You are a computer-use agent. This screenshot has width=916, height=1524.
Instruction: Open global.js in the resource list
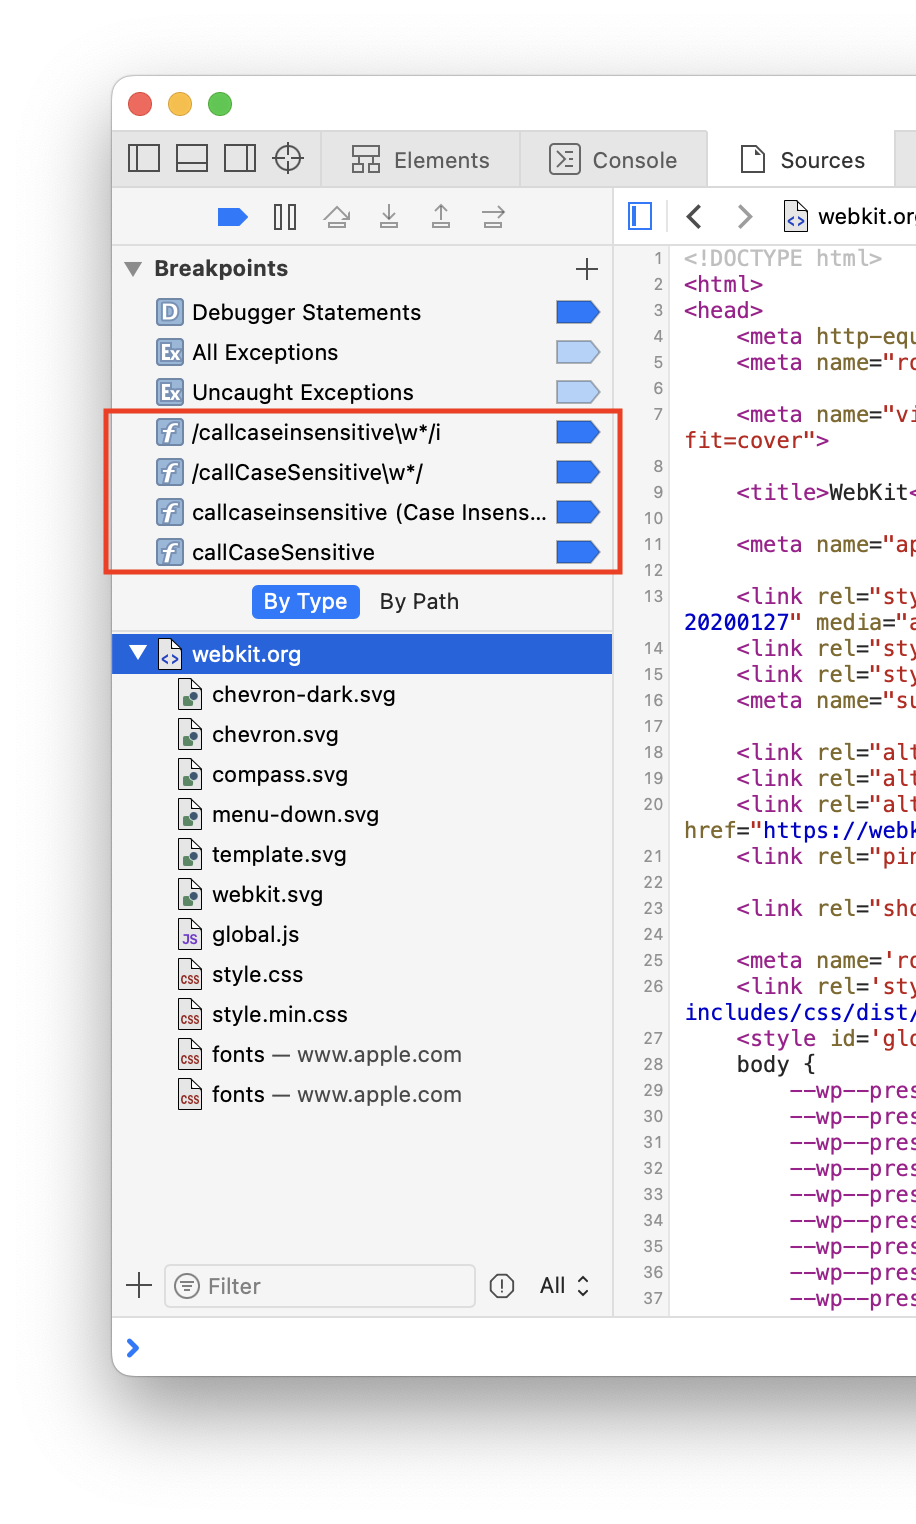(x=255, y=935)
